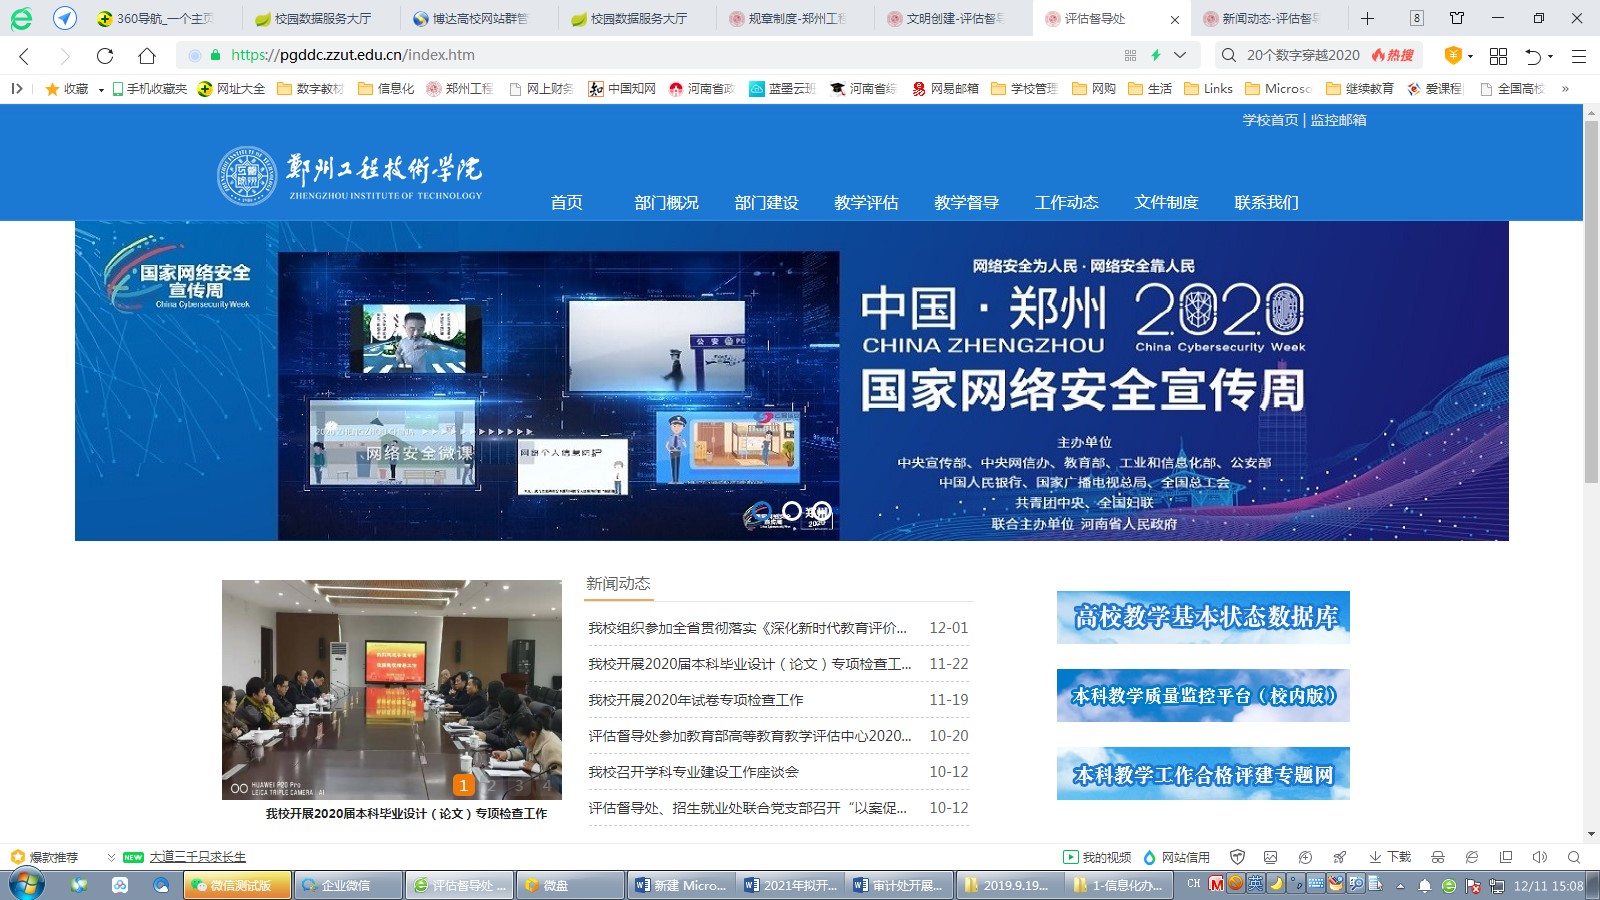1600x900 pixels.
Task: Click the green lightning speed-mode icon
Action: pos(1156,56)
